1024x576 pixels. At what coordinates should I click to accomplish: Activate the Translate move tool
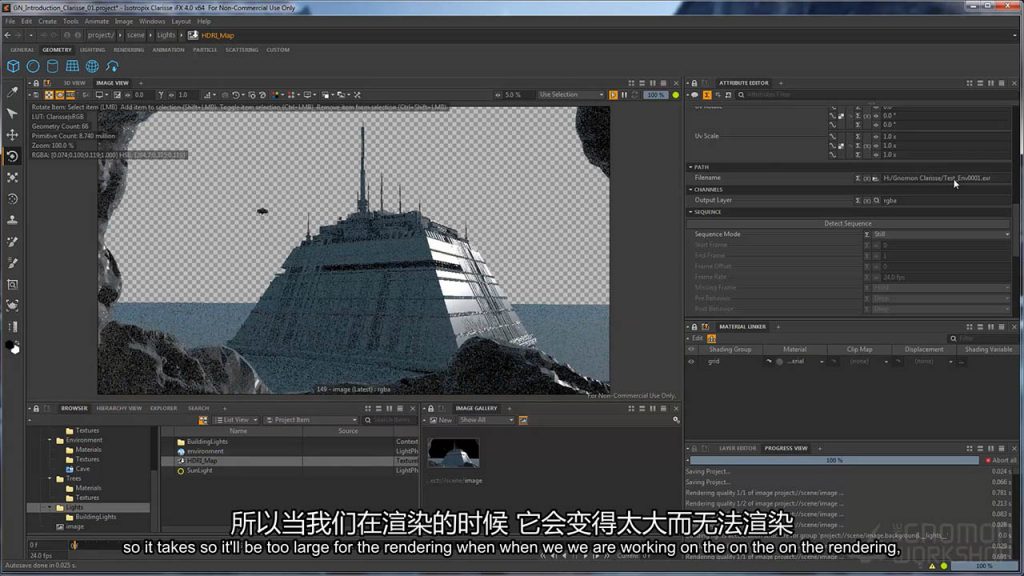(12, 135)
